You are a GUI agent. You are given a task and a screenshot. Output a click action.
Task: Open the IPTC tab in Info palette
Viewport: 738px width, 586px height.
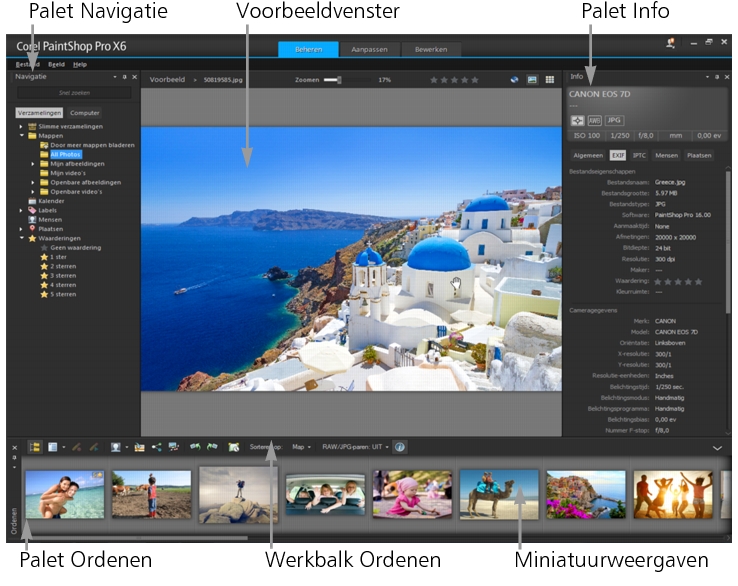pyautogui.click(x=639, y=155)
